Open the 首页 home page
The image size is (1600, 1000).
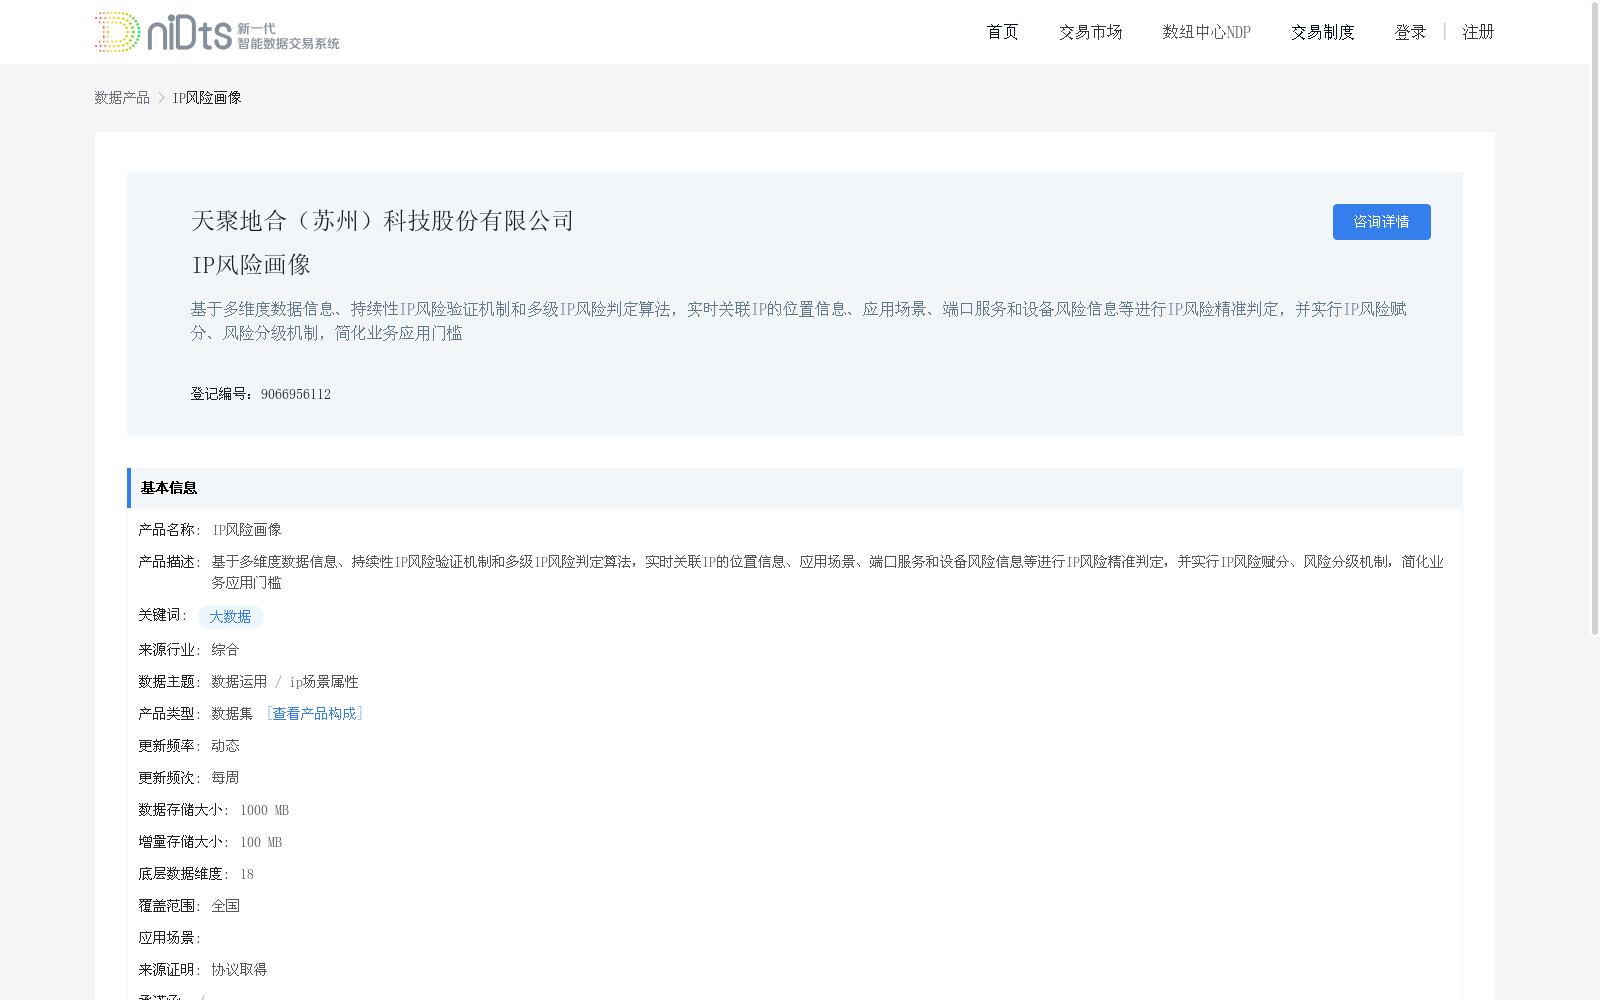point(1002,32)
